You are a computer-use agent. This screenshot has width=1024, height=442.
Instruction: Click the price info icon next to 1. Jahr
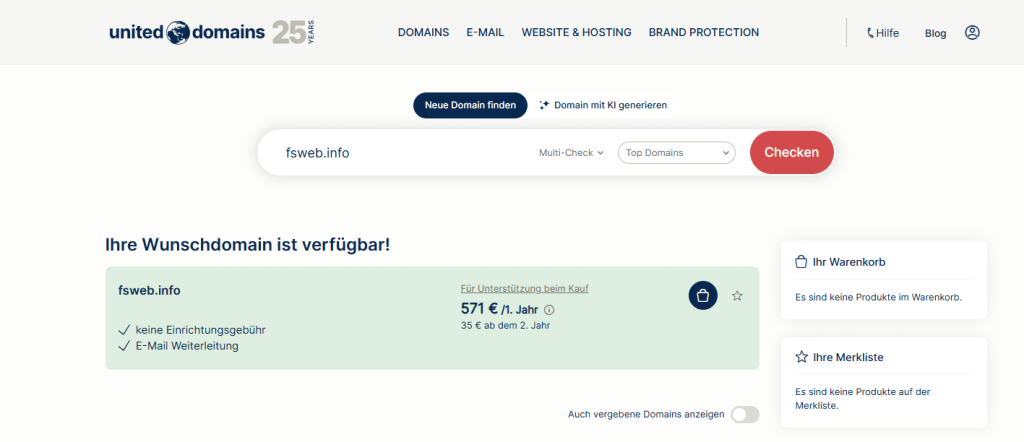click(549, 310)
